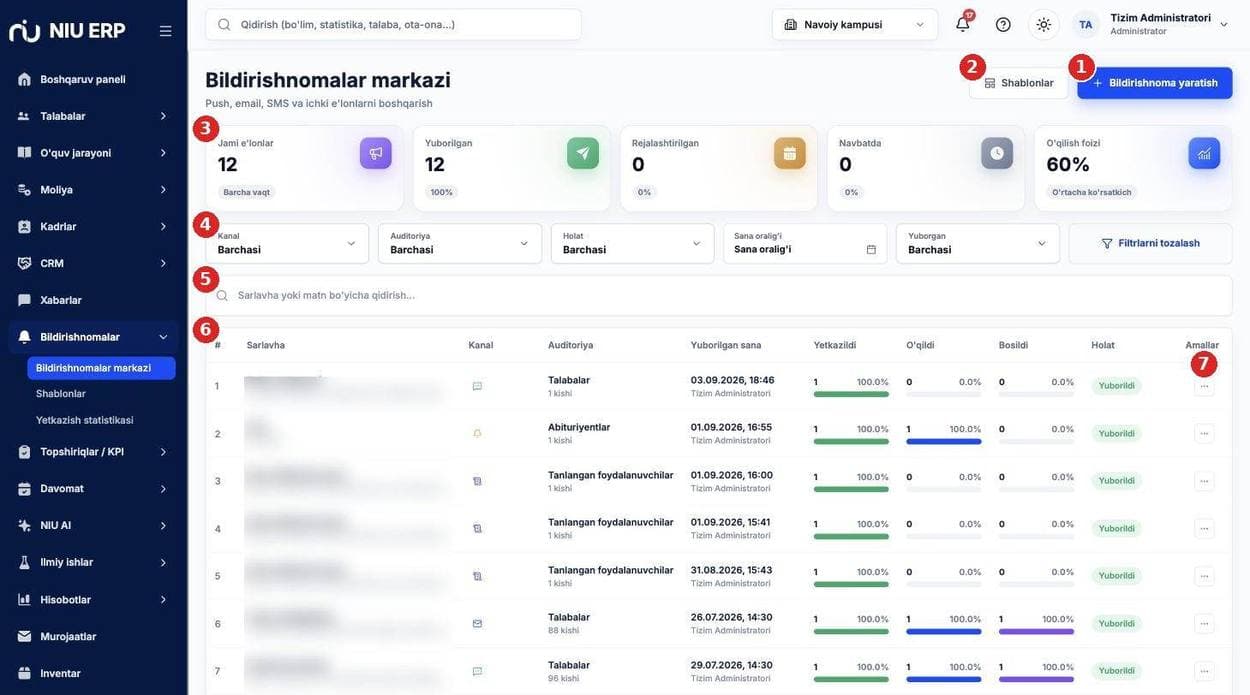Screen dimensions: 1250x695
Task: Click the calendar icon in Sana oralig'i field
Action: point(871,249)
